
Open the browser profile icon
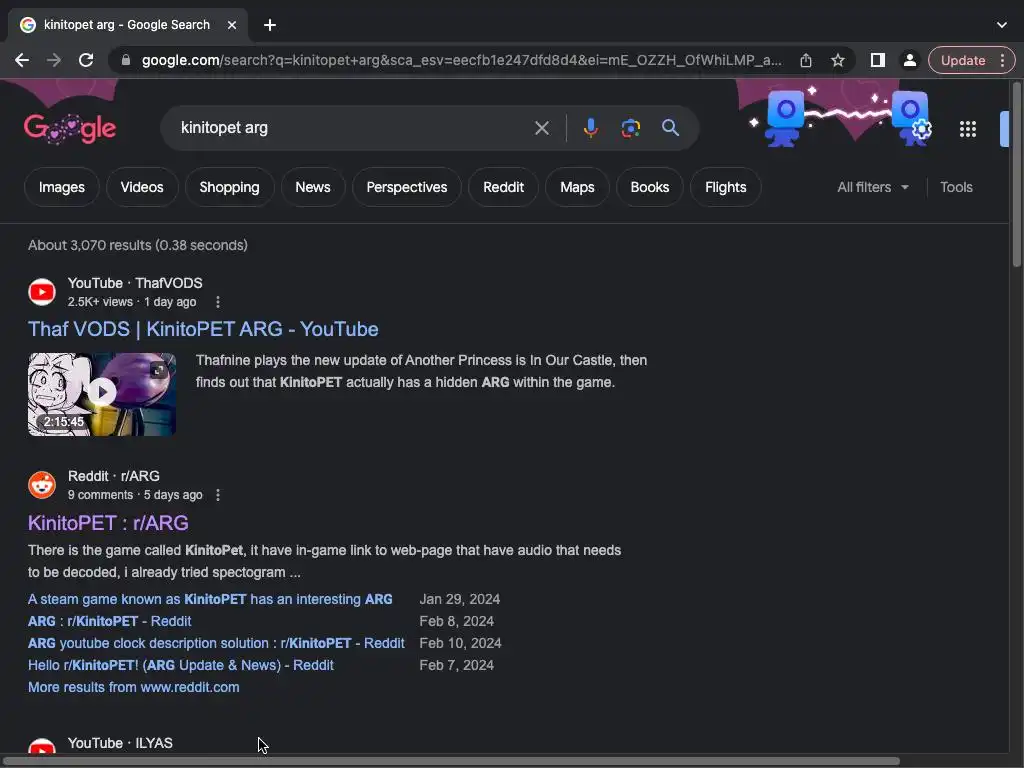[x=909, y=60]
